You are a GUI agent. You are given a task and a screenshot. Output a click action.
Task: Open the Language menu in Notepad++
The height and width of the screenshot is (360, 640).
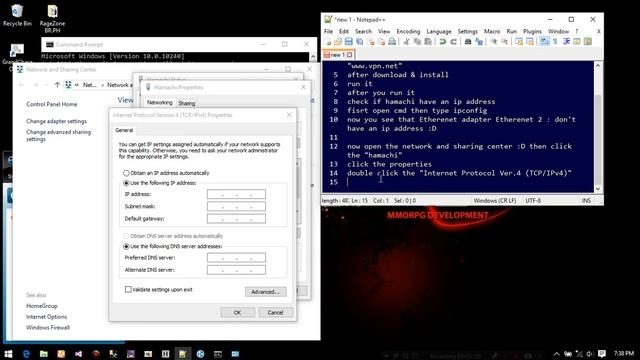(x=439, y=31)
